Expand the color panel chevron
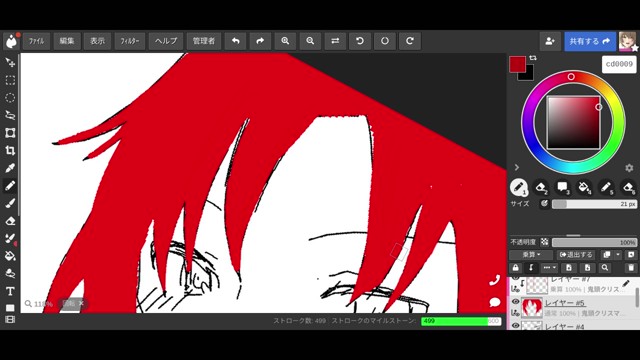The height and width of the screenshot is (360, 640). click(517, 167)
